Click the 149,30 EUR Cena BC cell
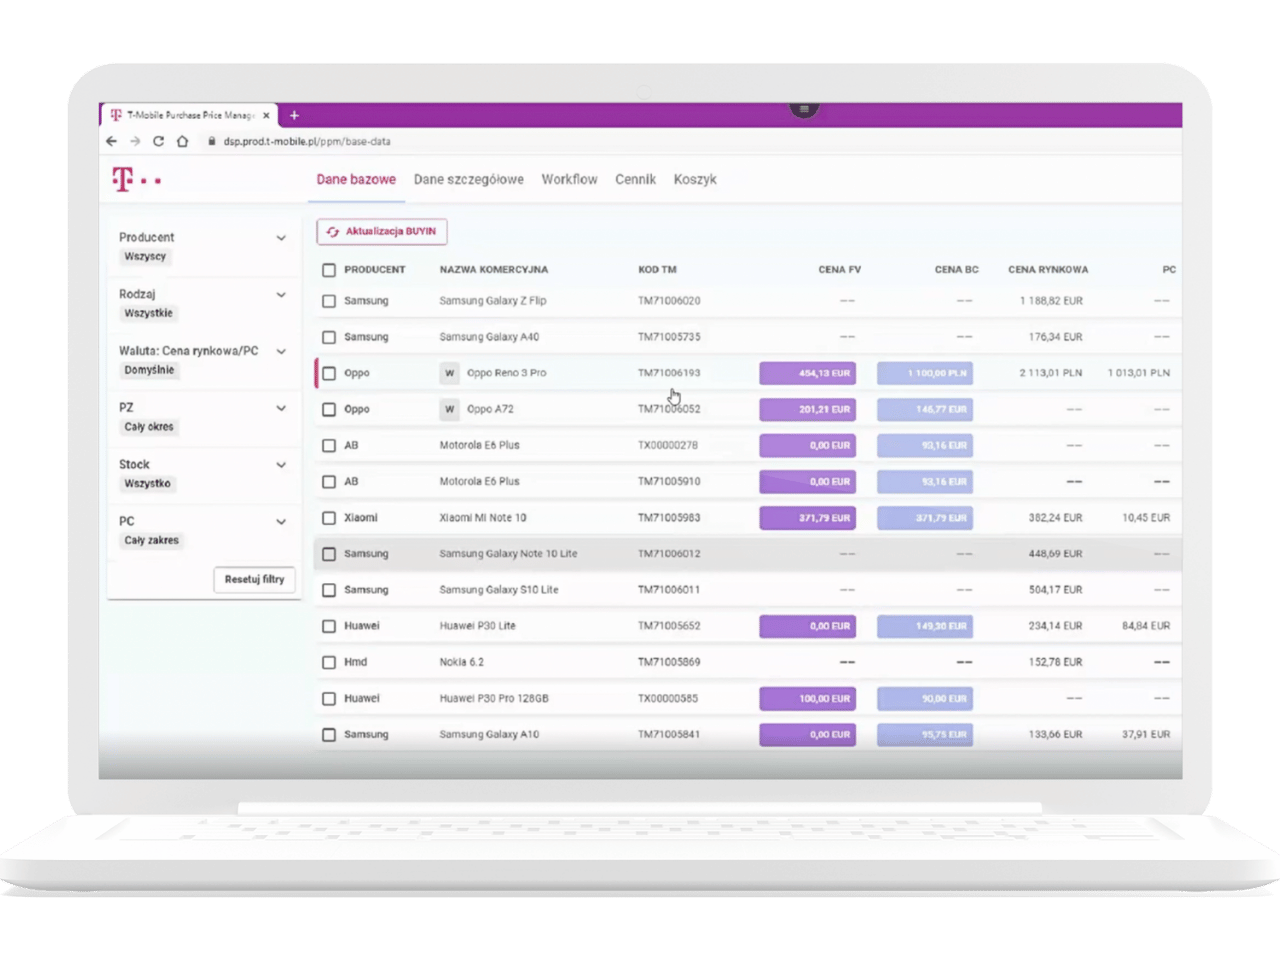This screenshot has width=1280, height=960. [x=925, y=626]
